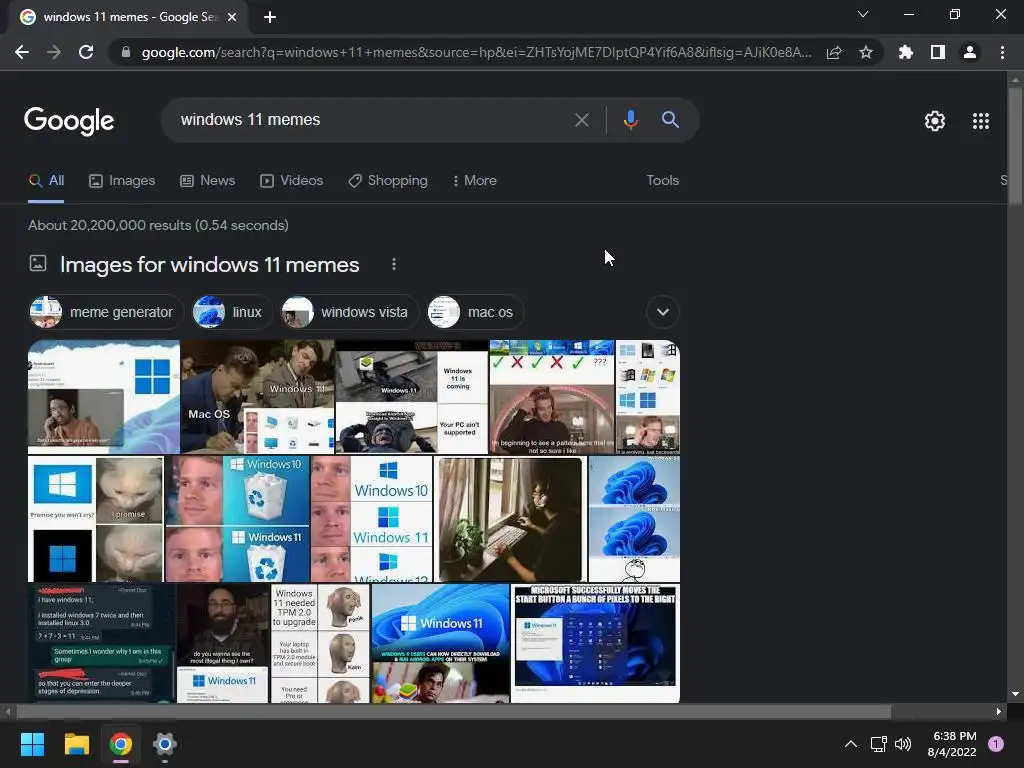The image size is (1024, 768).
Task: Open the person typing by window image
Action: pos(510,519)
